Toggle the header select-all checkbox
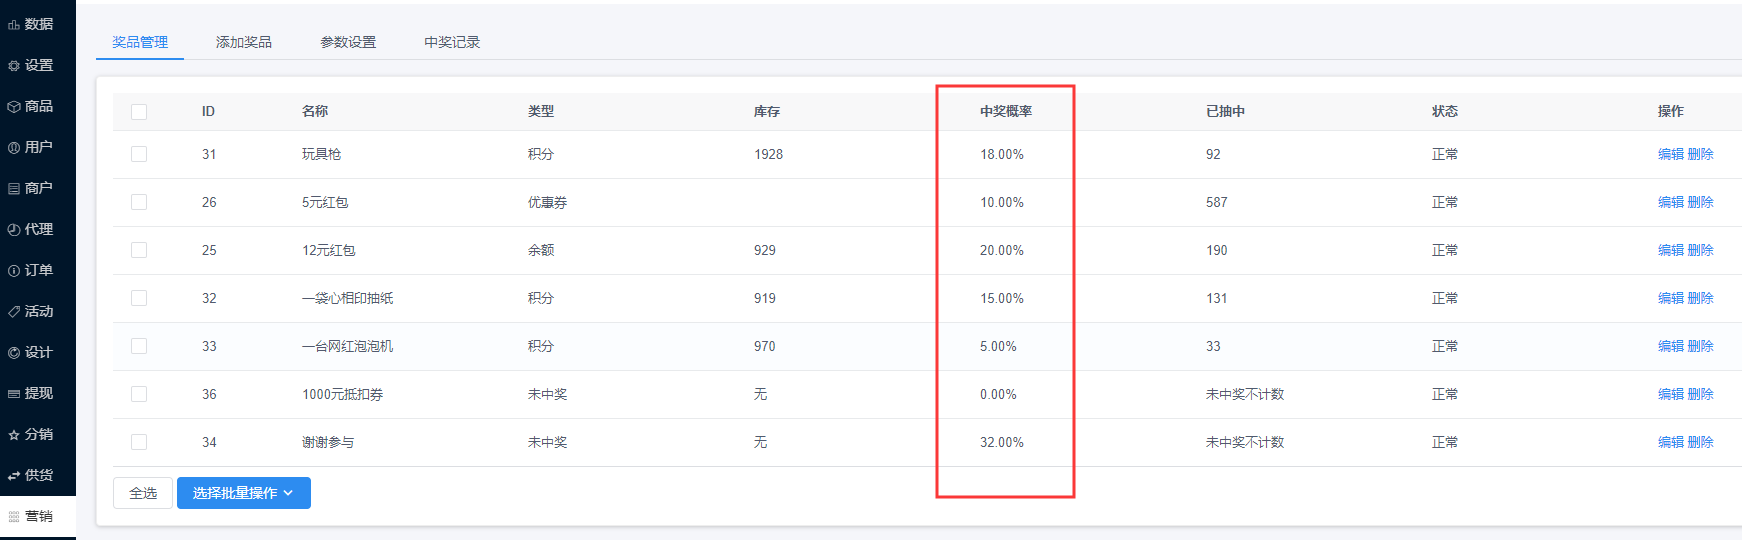Image resolution: width=1742 pixels, height=540 pixels. coord(139,112)
